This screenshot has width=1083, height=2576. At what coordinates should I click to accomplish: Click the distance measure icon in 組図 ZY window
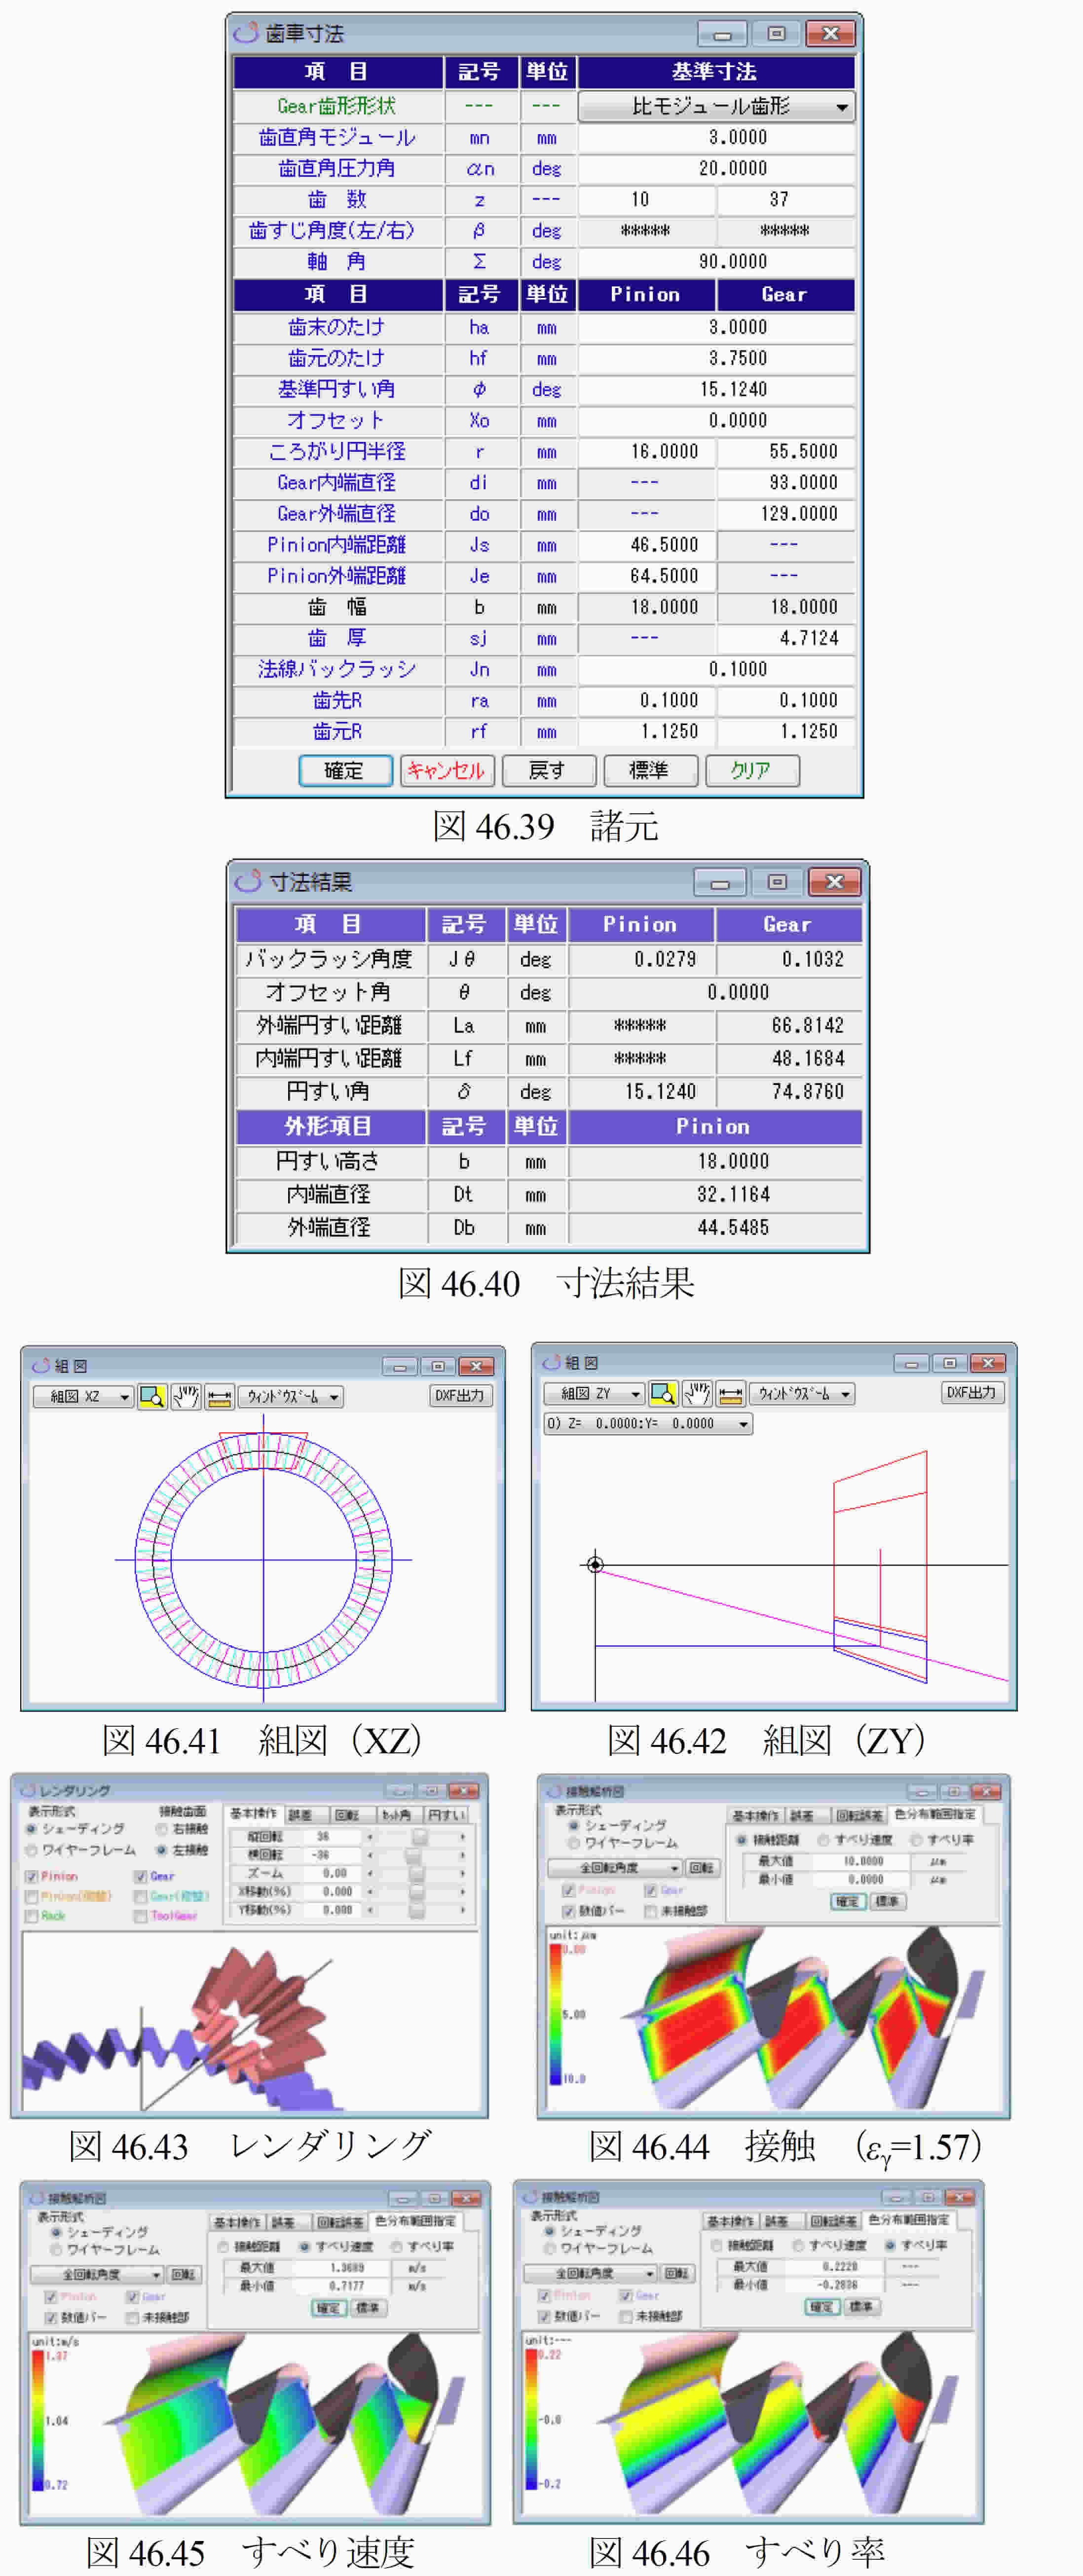(731, 1393)
